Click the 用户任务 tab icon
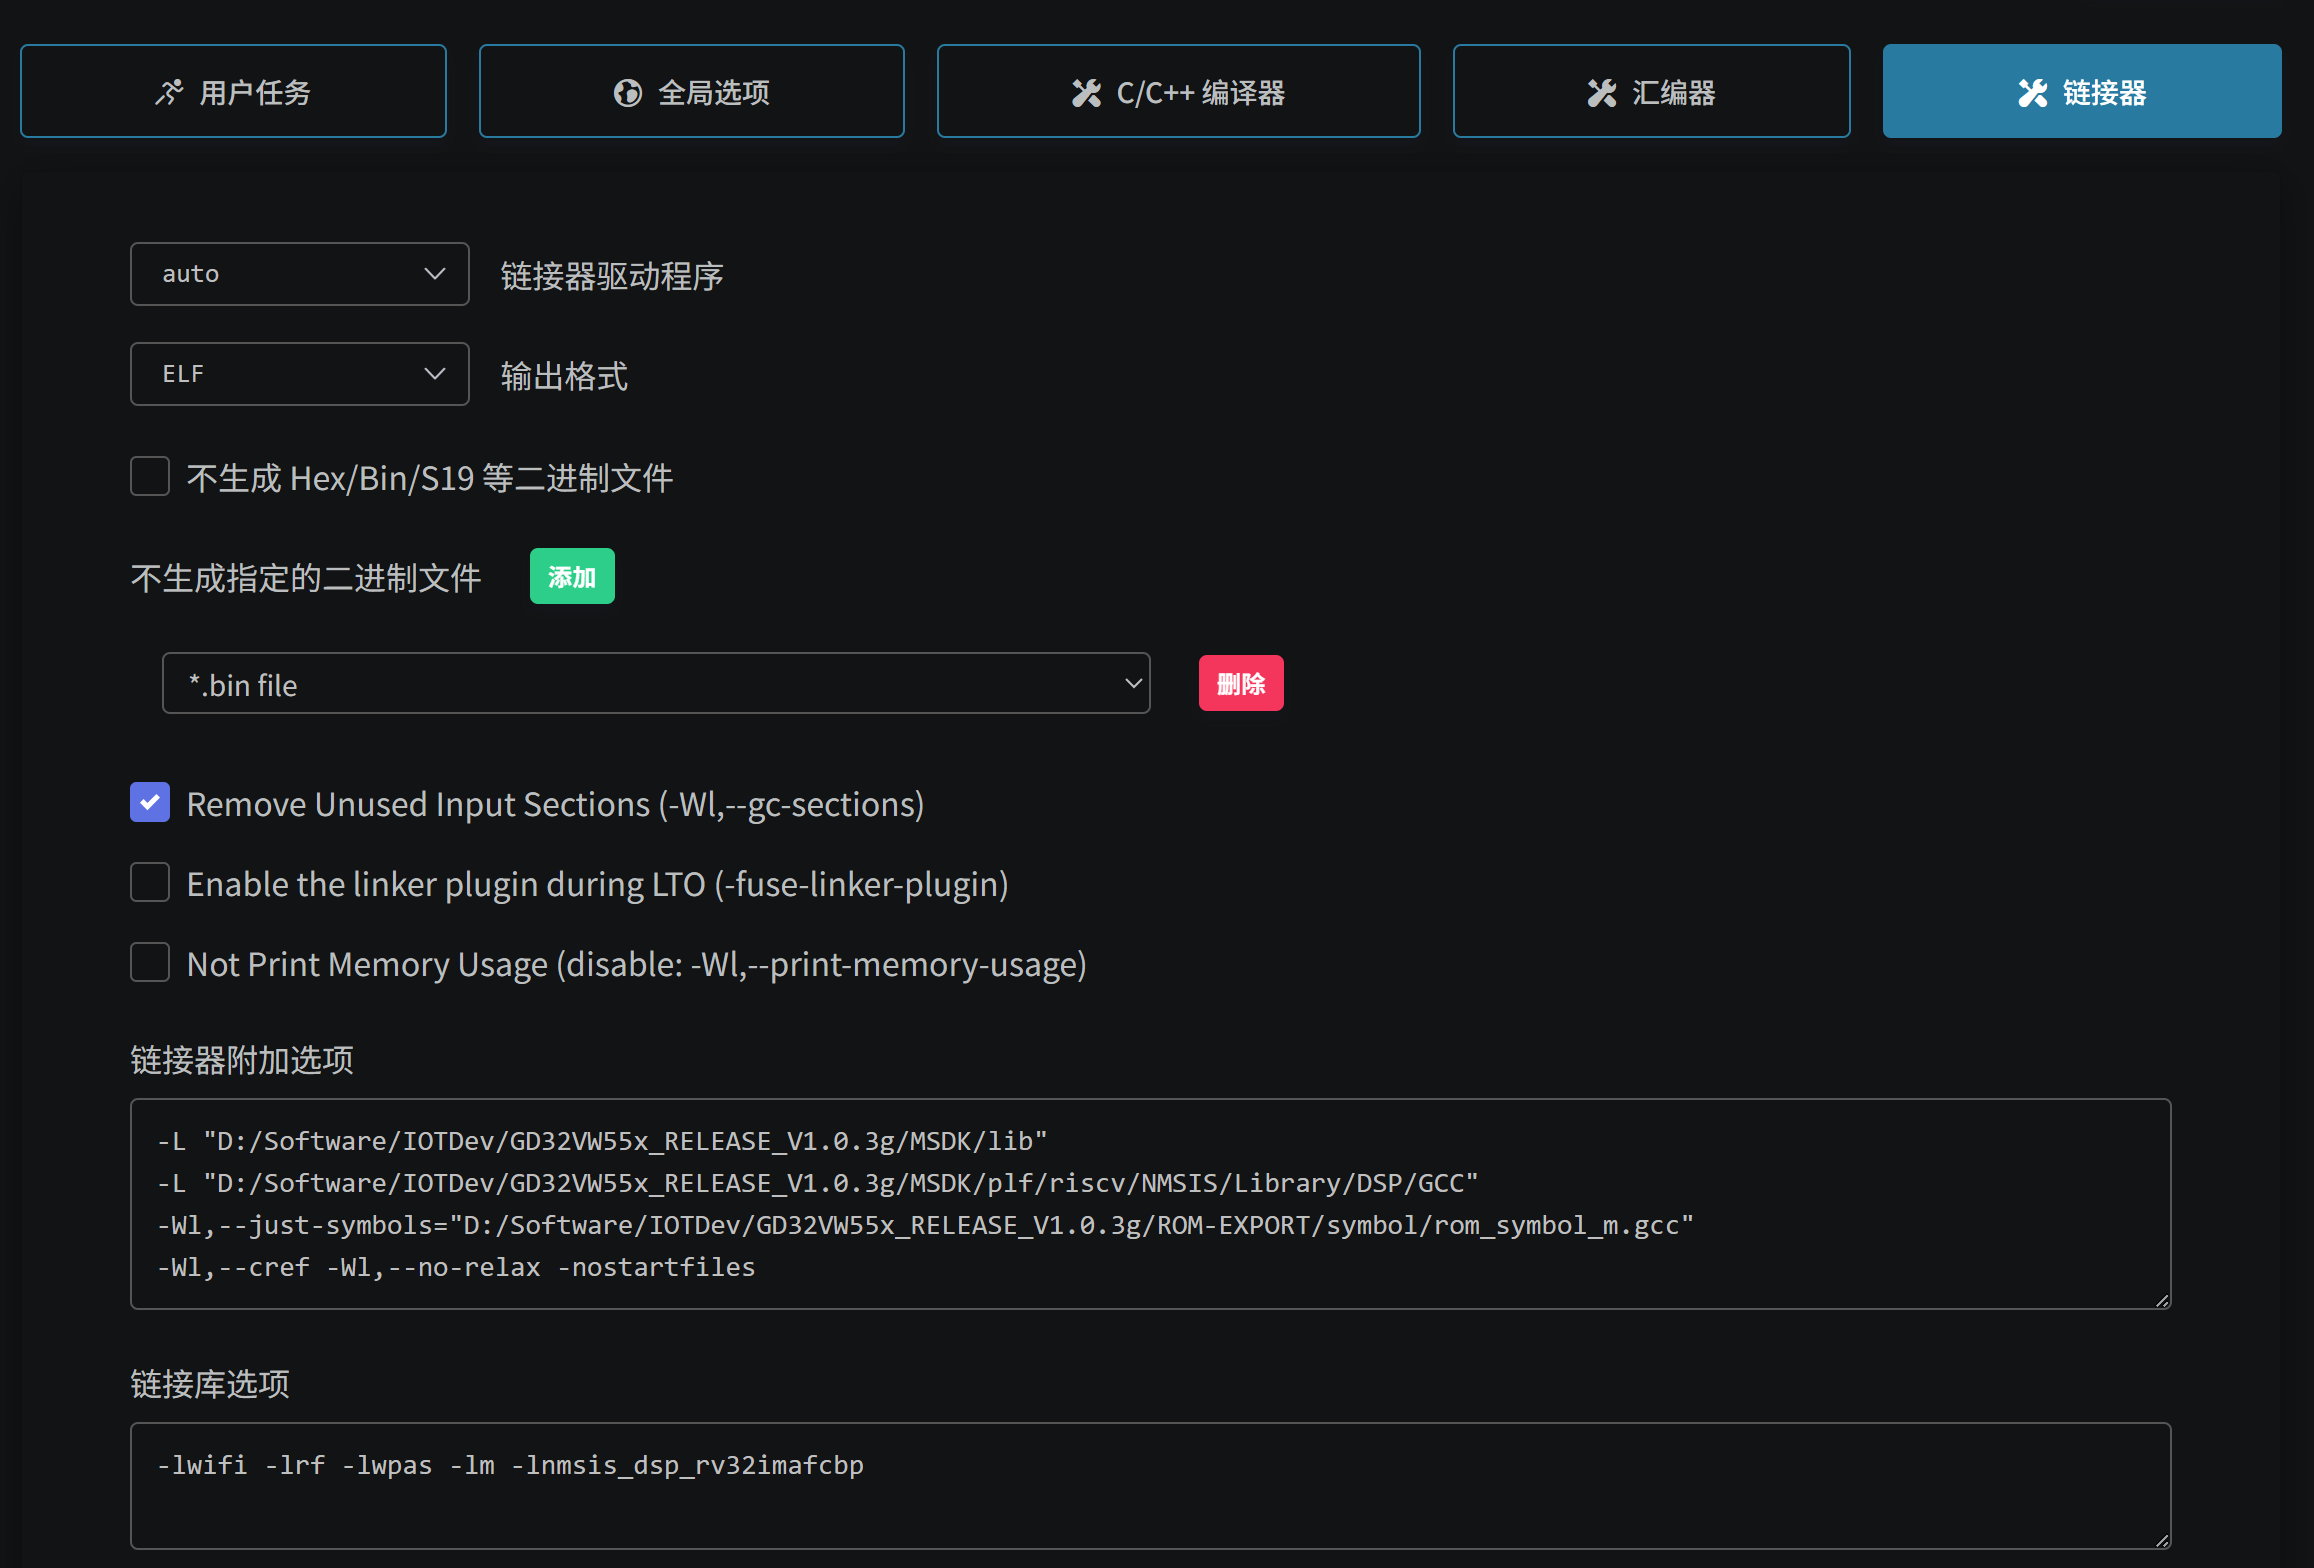2314x1568 pixels. (x=169, y=93)
